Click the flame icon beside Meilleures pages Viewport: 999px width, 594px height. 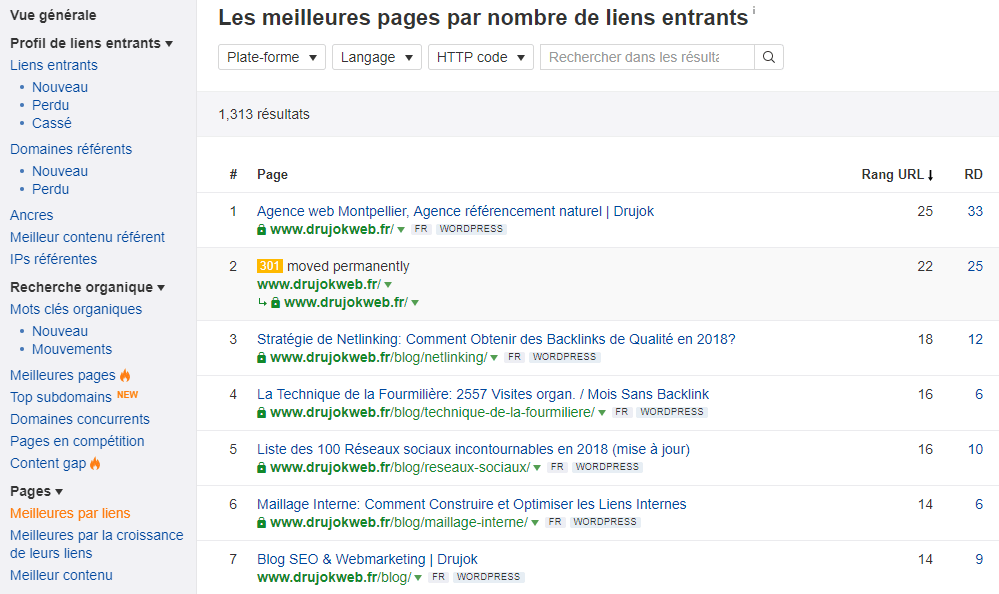[125, 375]
